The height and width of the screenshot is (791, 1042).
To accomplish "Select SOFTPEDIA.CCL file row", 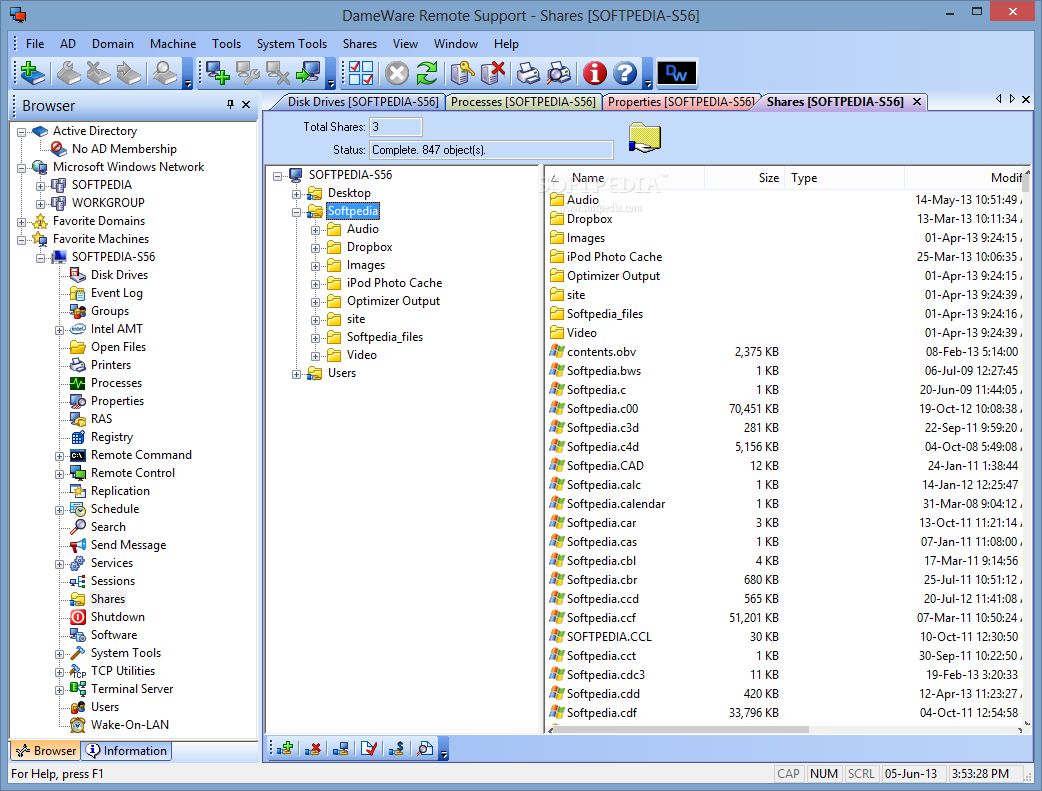I will coord(609,637).
